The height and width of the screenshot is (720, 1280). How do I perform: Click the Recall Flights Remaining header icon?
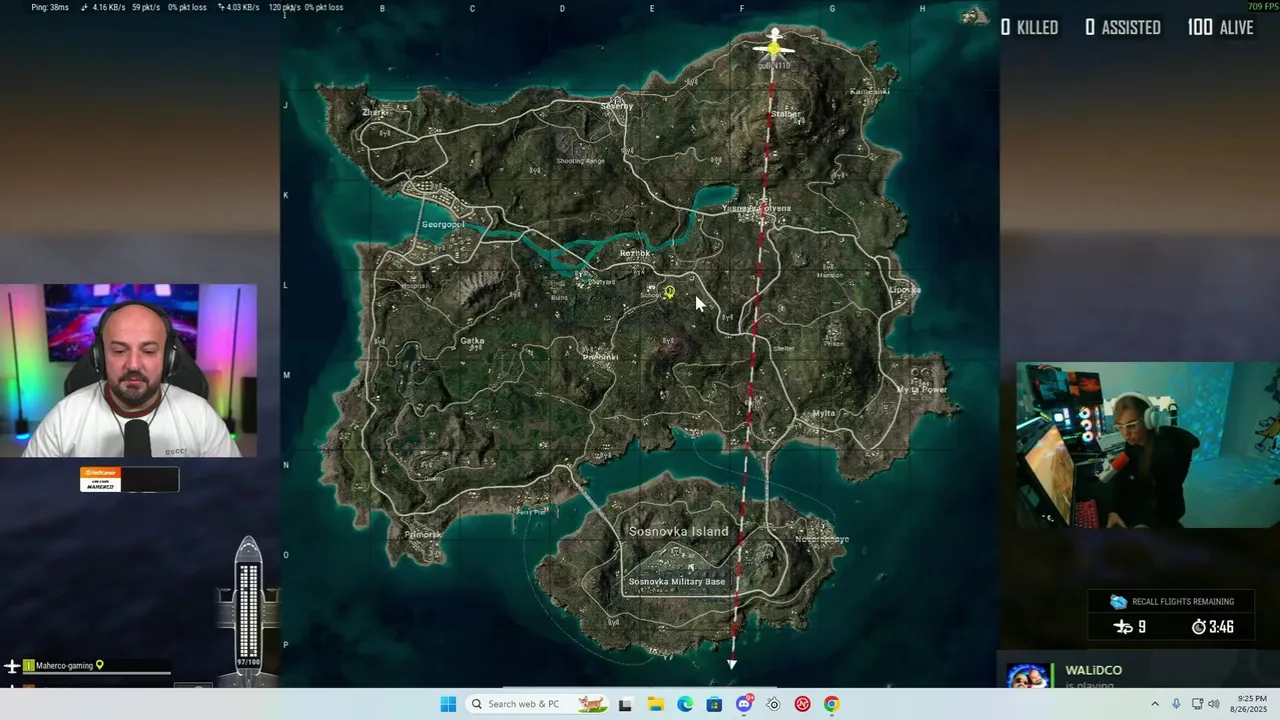(1118, 602)
